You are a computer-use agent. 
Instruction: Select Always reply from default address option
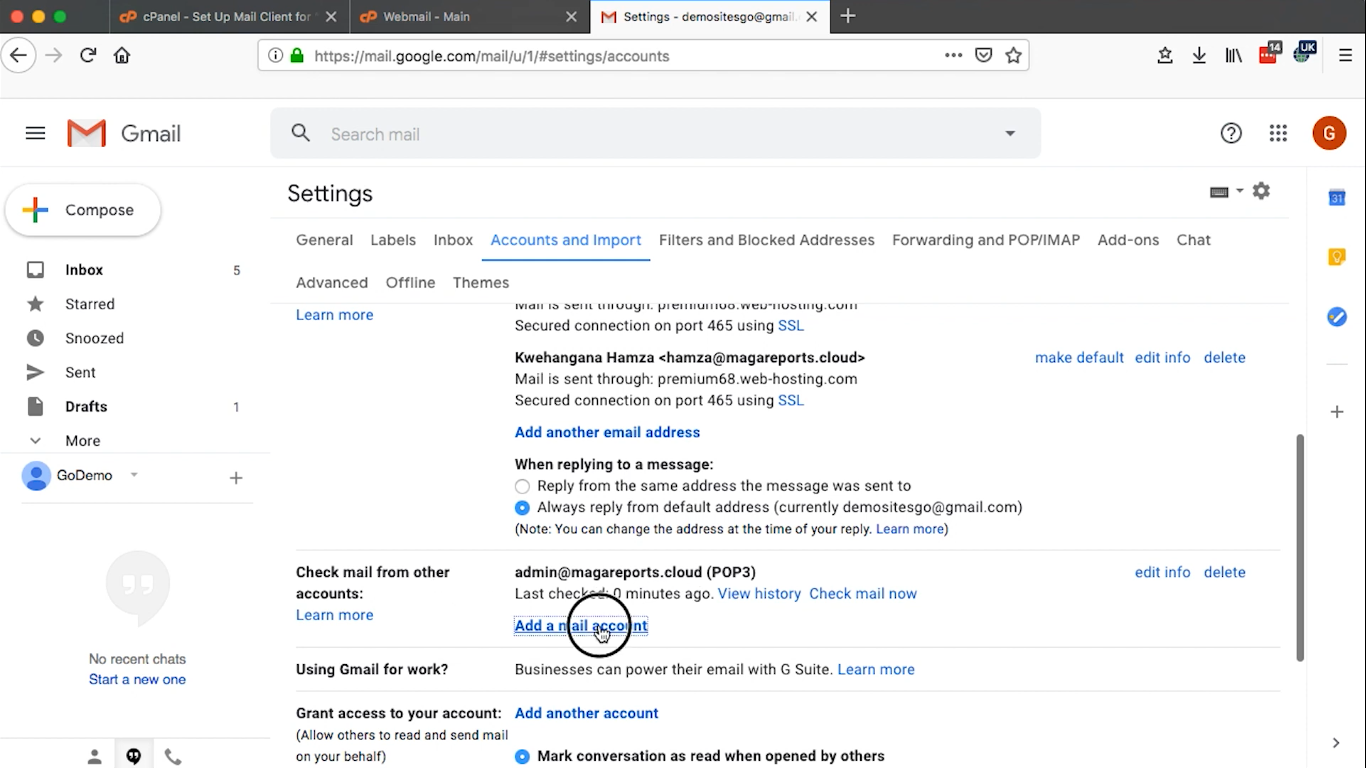[522, 508]
